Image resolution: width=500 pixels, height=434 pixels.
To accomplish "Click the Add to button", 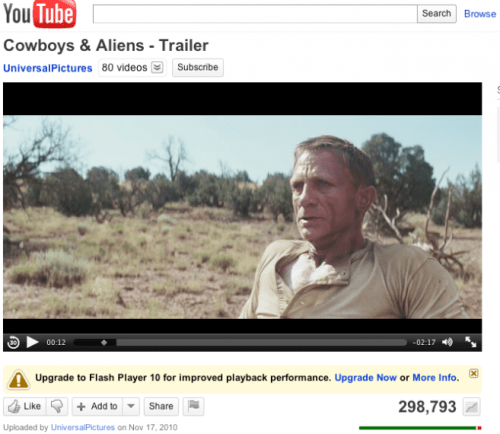I will point(97,406).
